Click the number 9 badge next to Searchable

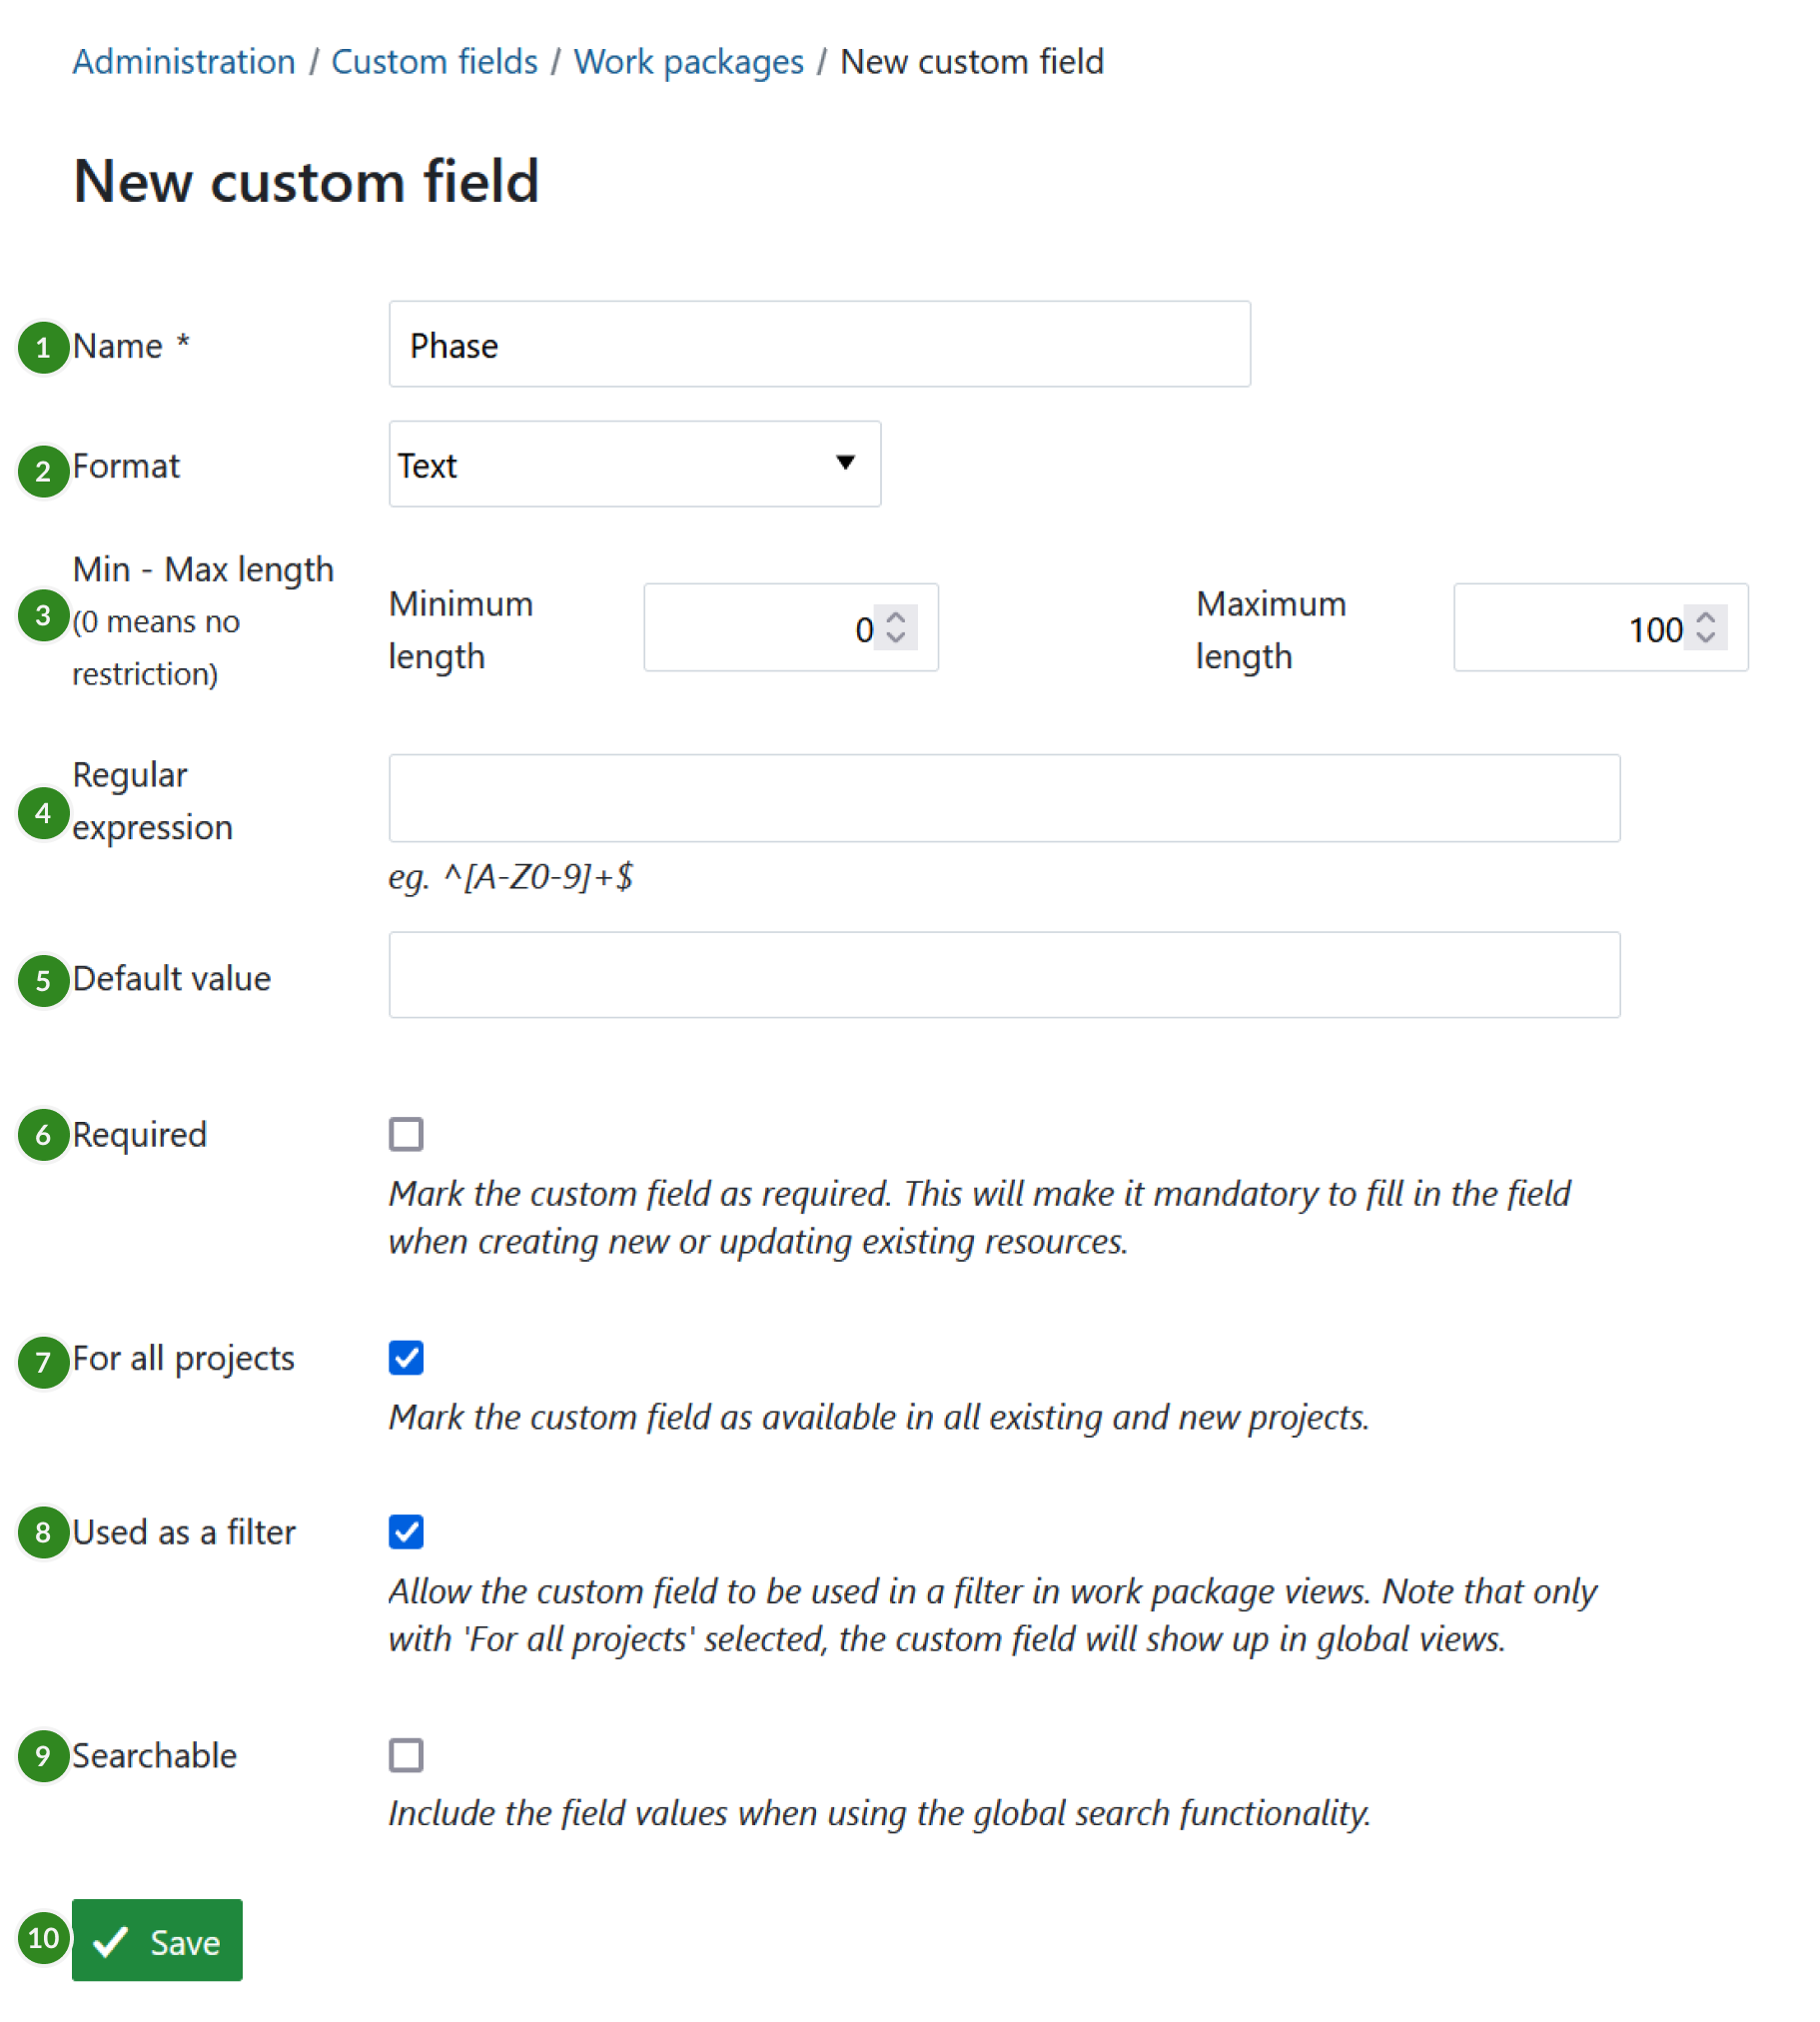43,1755
